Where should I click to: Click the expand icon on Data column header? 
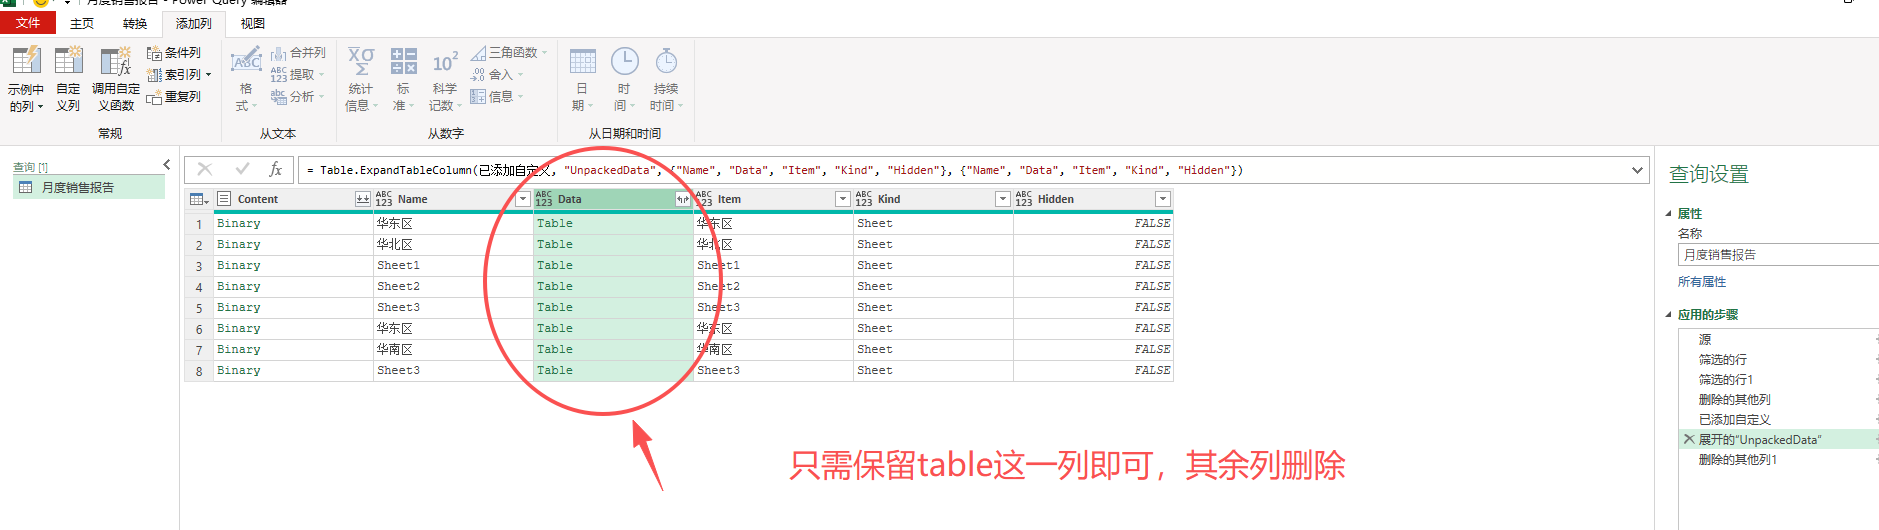(x=682, y=200)
